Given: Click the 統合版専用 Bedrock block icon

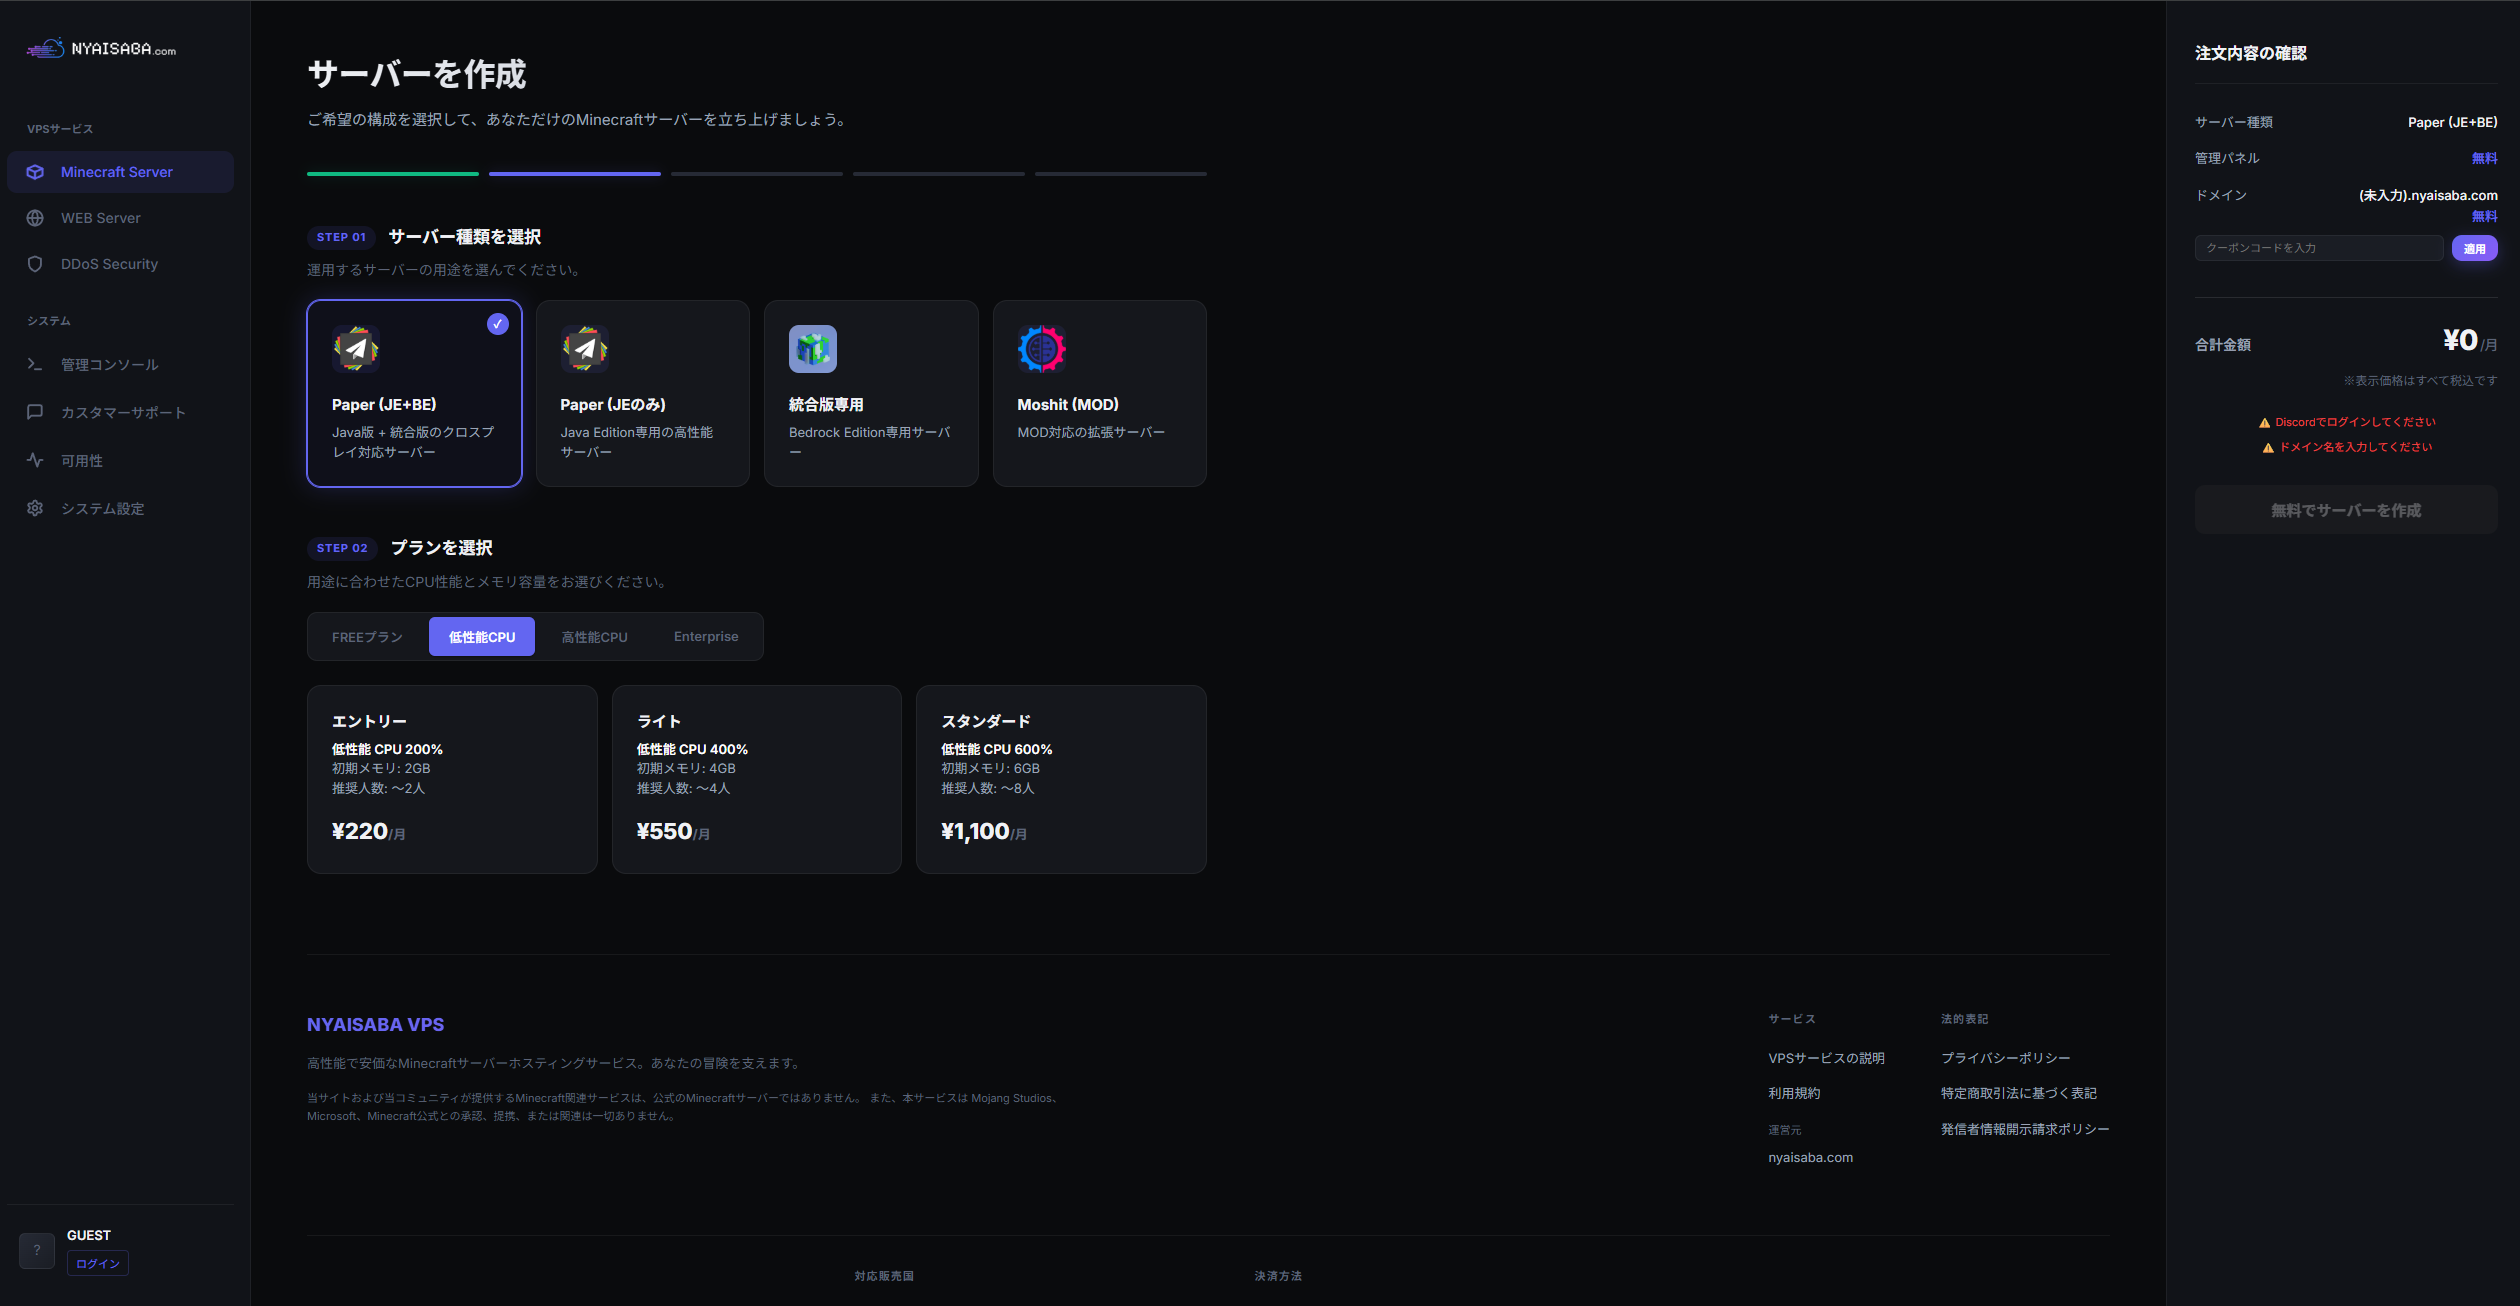Looking at the screenshot, I should (813, 348).
